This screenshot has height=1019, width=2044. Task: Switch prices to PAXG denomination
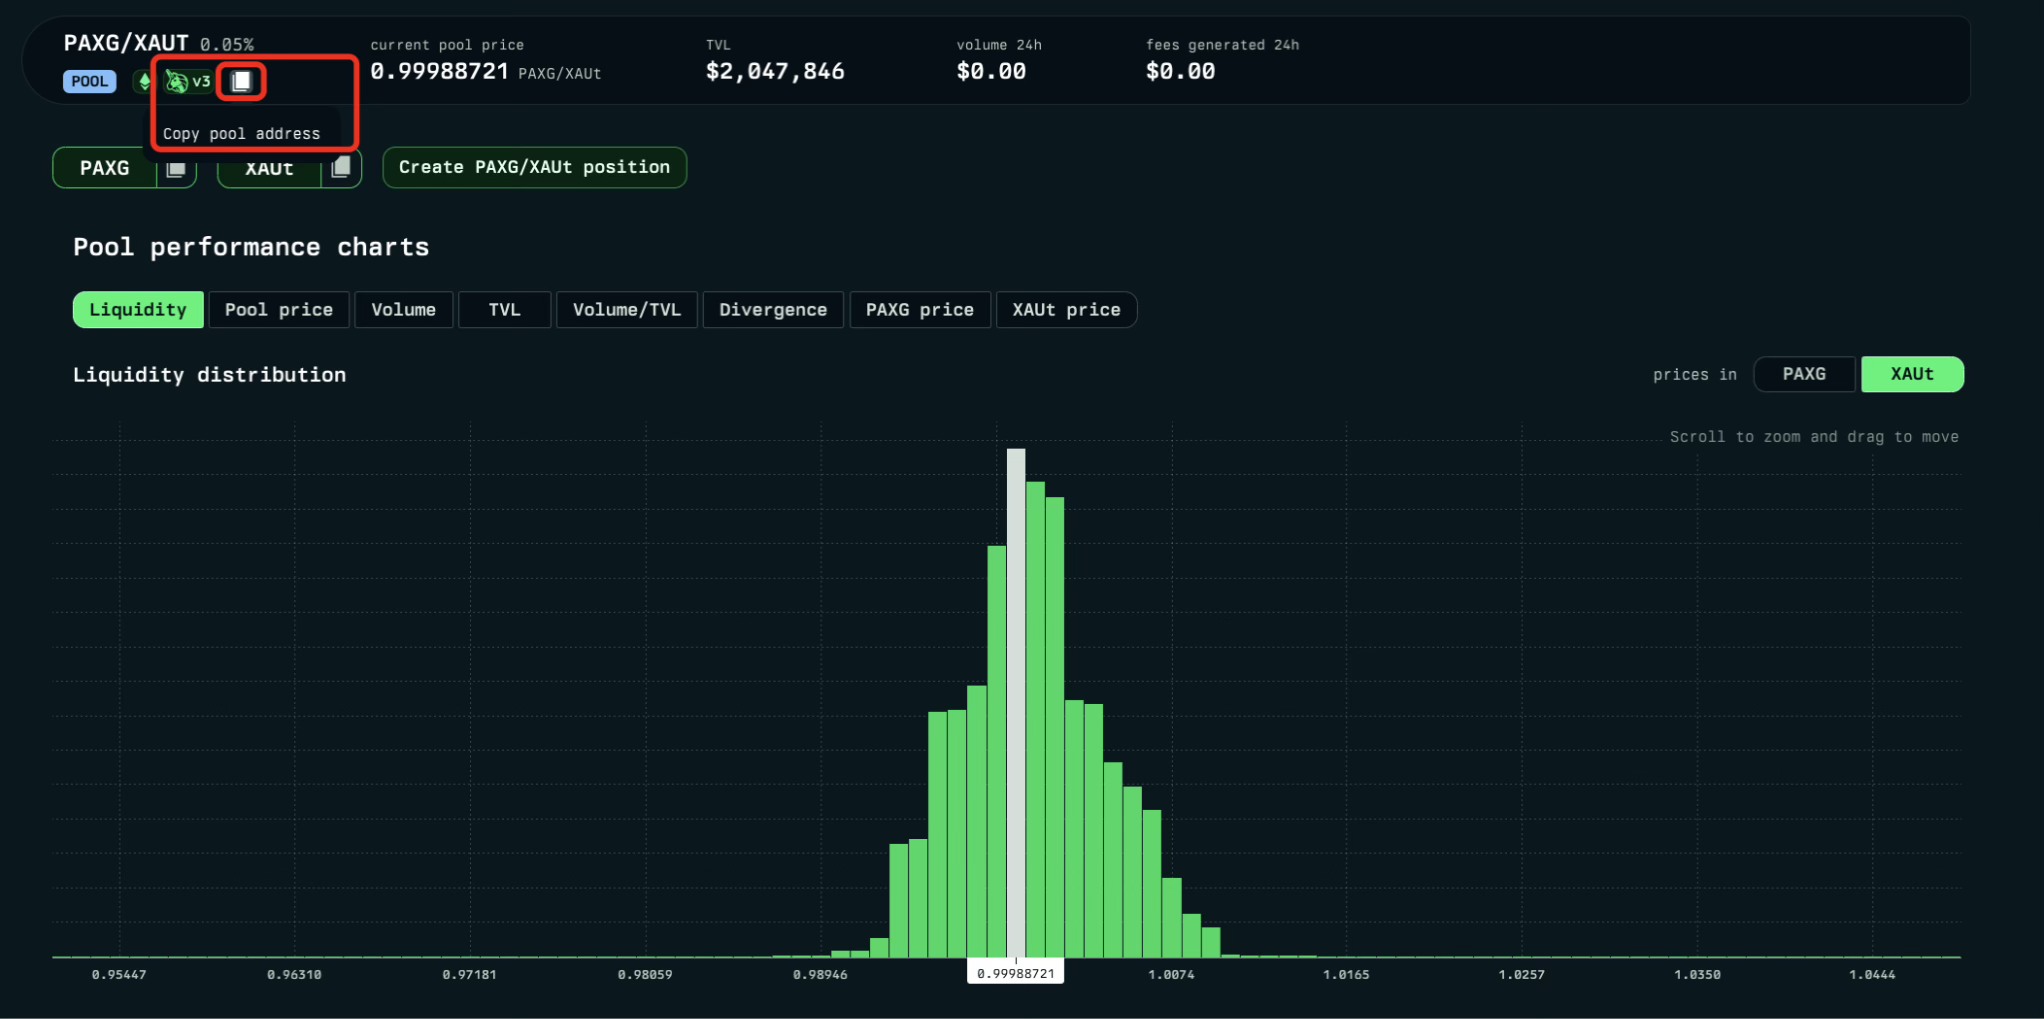[1803, 374]
